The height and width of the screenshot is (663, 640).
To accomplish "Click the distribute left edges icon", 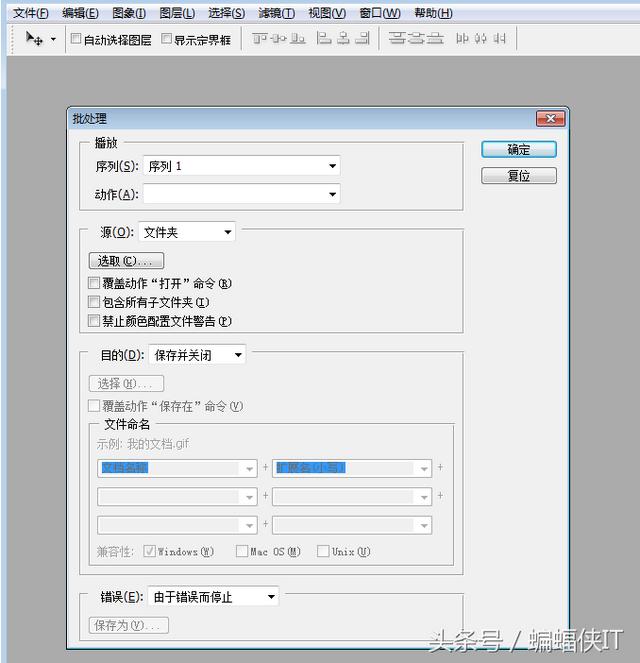I will tap(462, 39).
